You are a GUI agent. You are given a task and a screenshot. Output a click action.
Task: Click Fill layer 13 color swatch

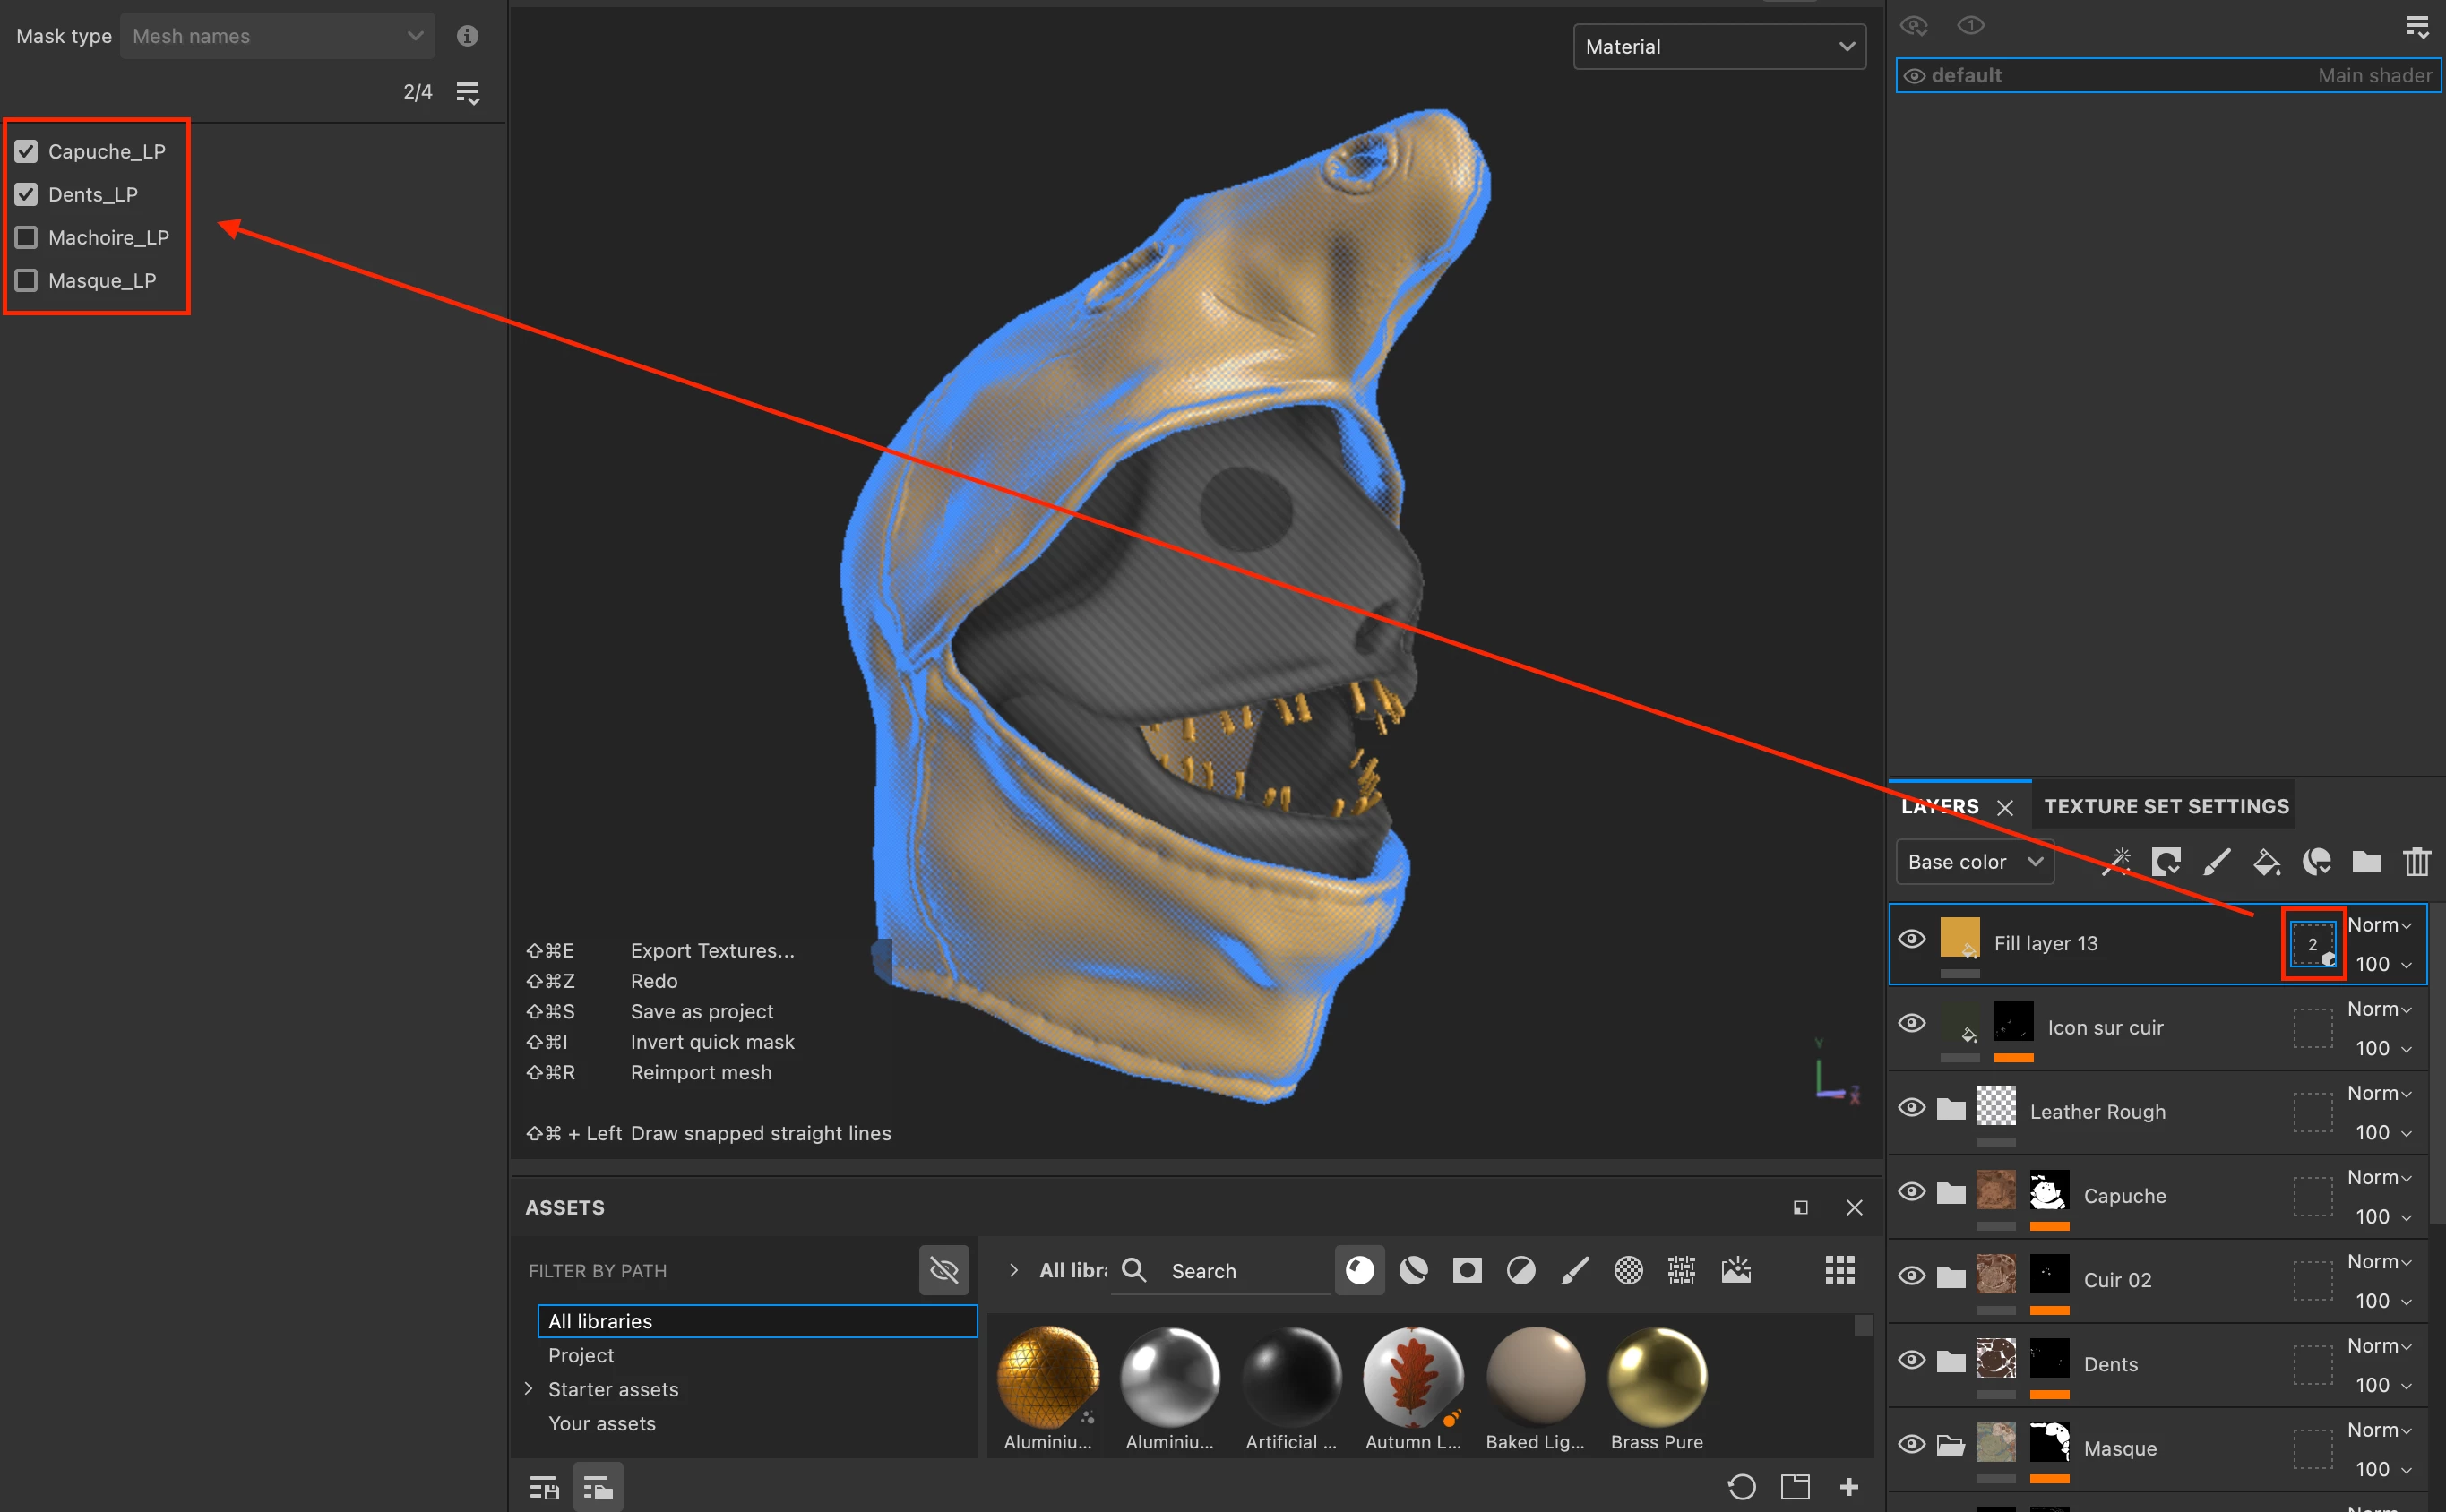pos(1959,938)
